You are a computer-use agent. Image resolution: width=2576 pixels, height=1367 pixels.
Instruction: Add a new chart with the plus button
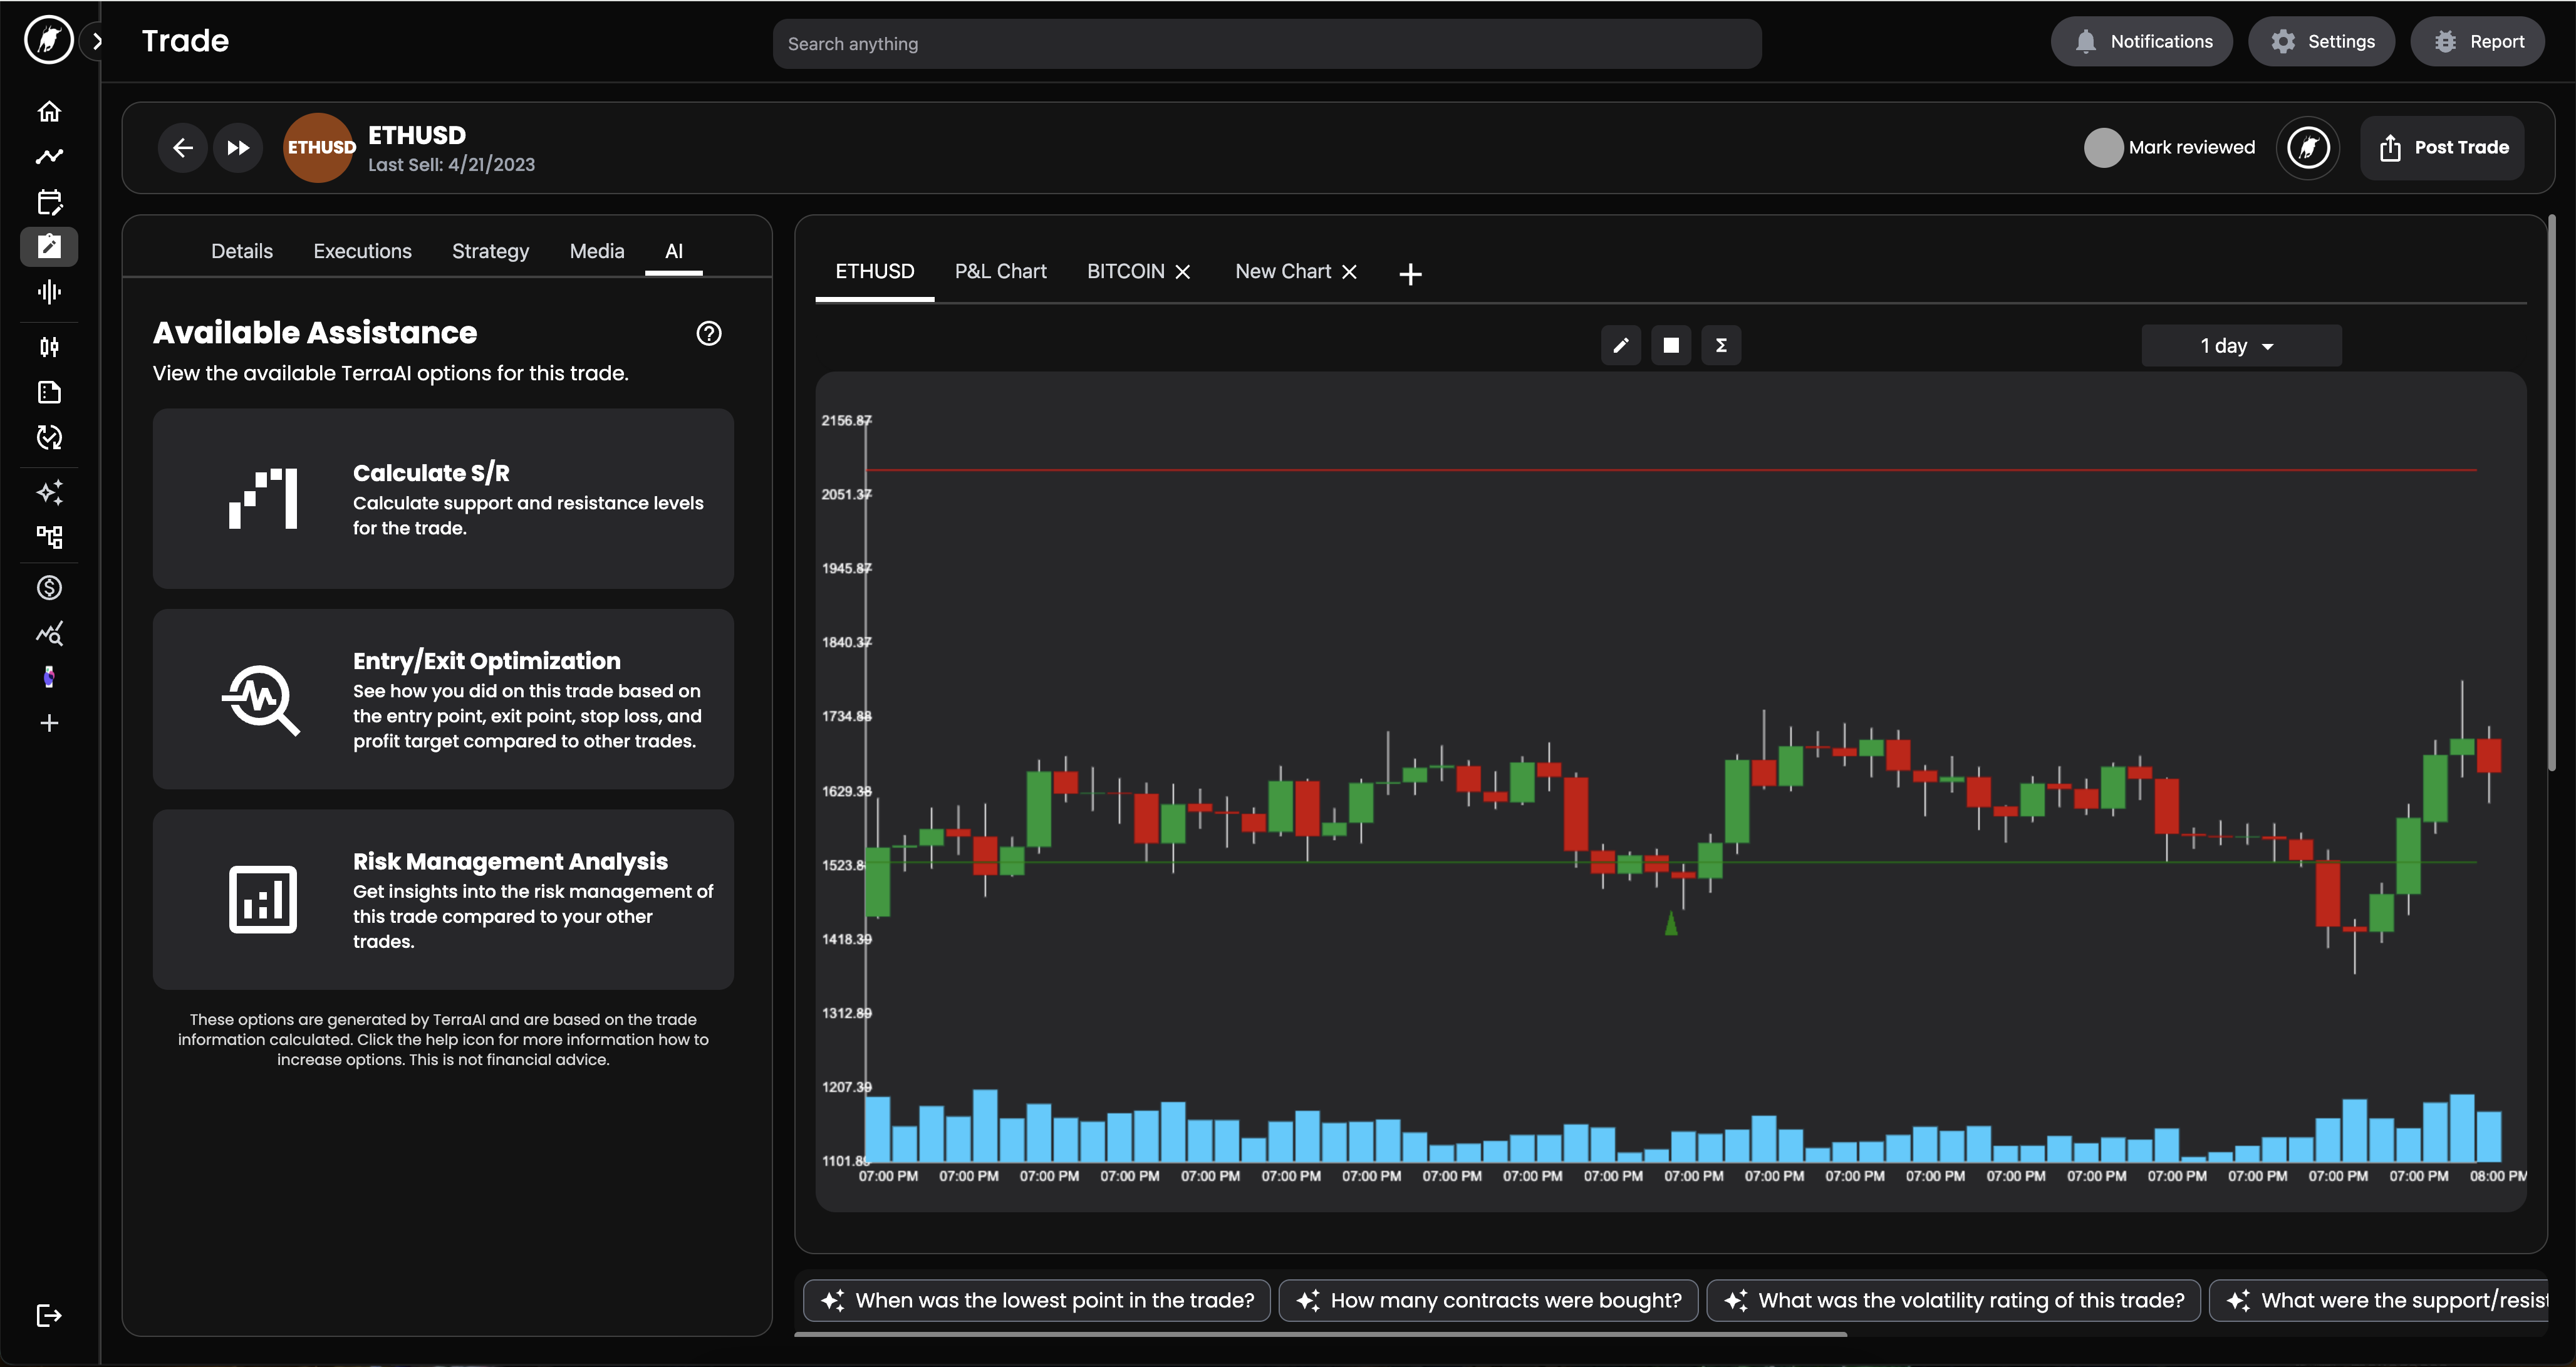point(1410,273)
